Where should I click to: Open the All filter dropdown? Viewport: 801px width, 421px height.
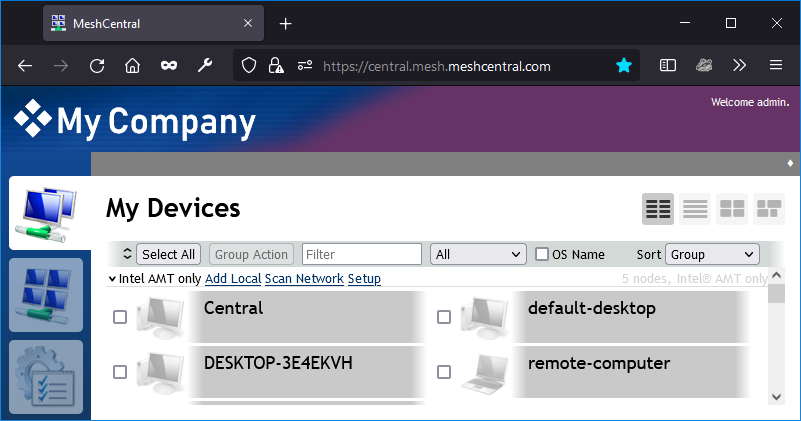point(478,254)
